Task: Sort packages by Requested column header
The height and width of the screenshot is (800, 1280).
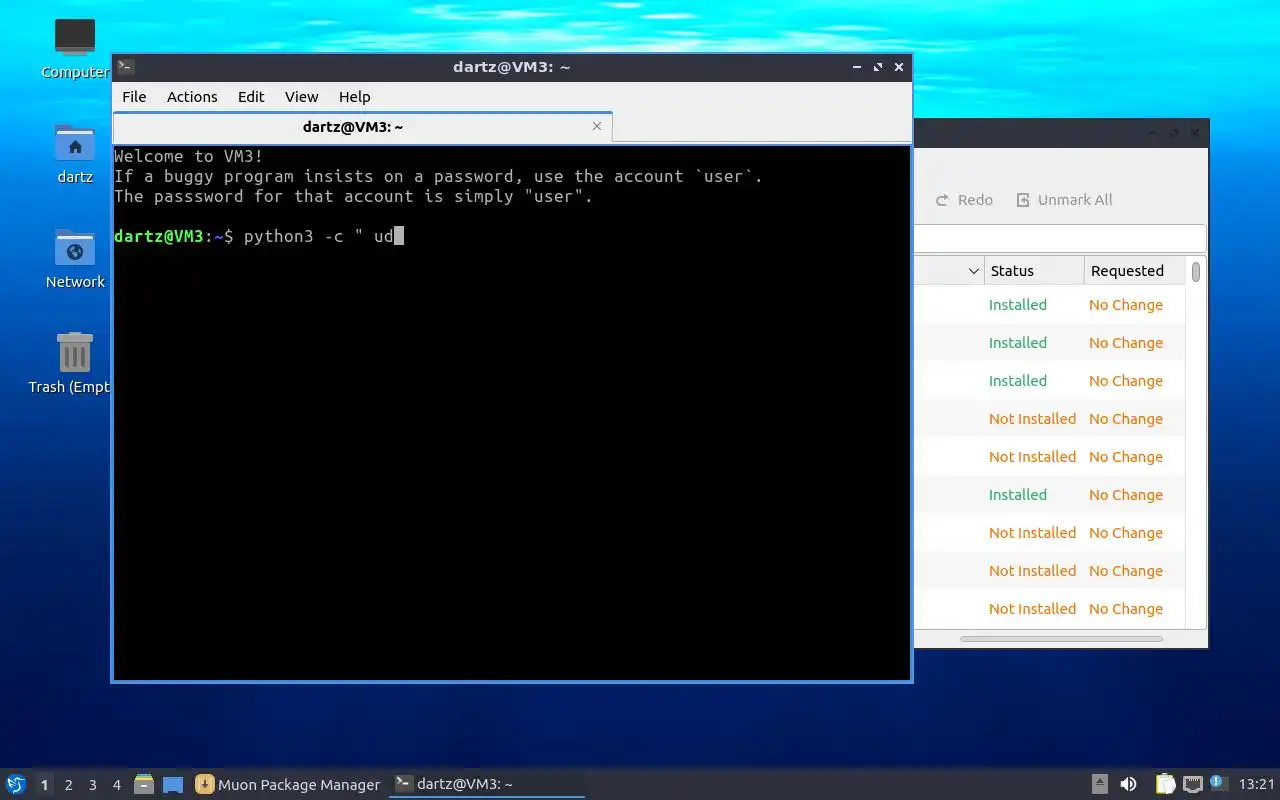Action: (x=1135, y=271)
